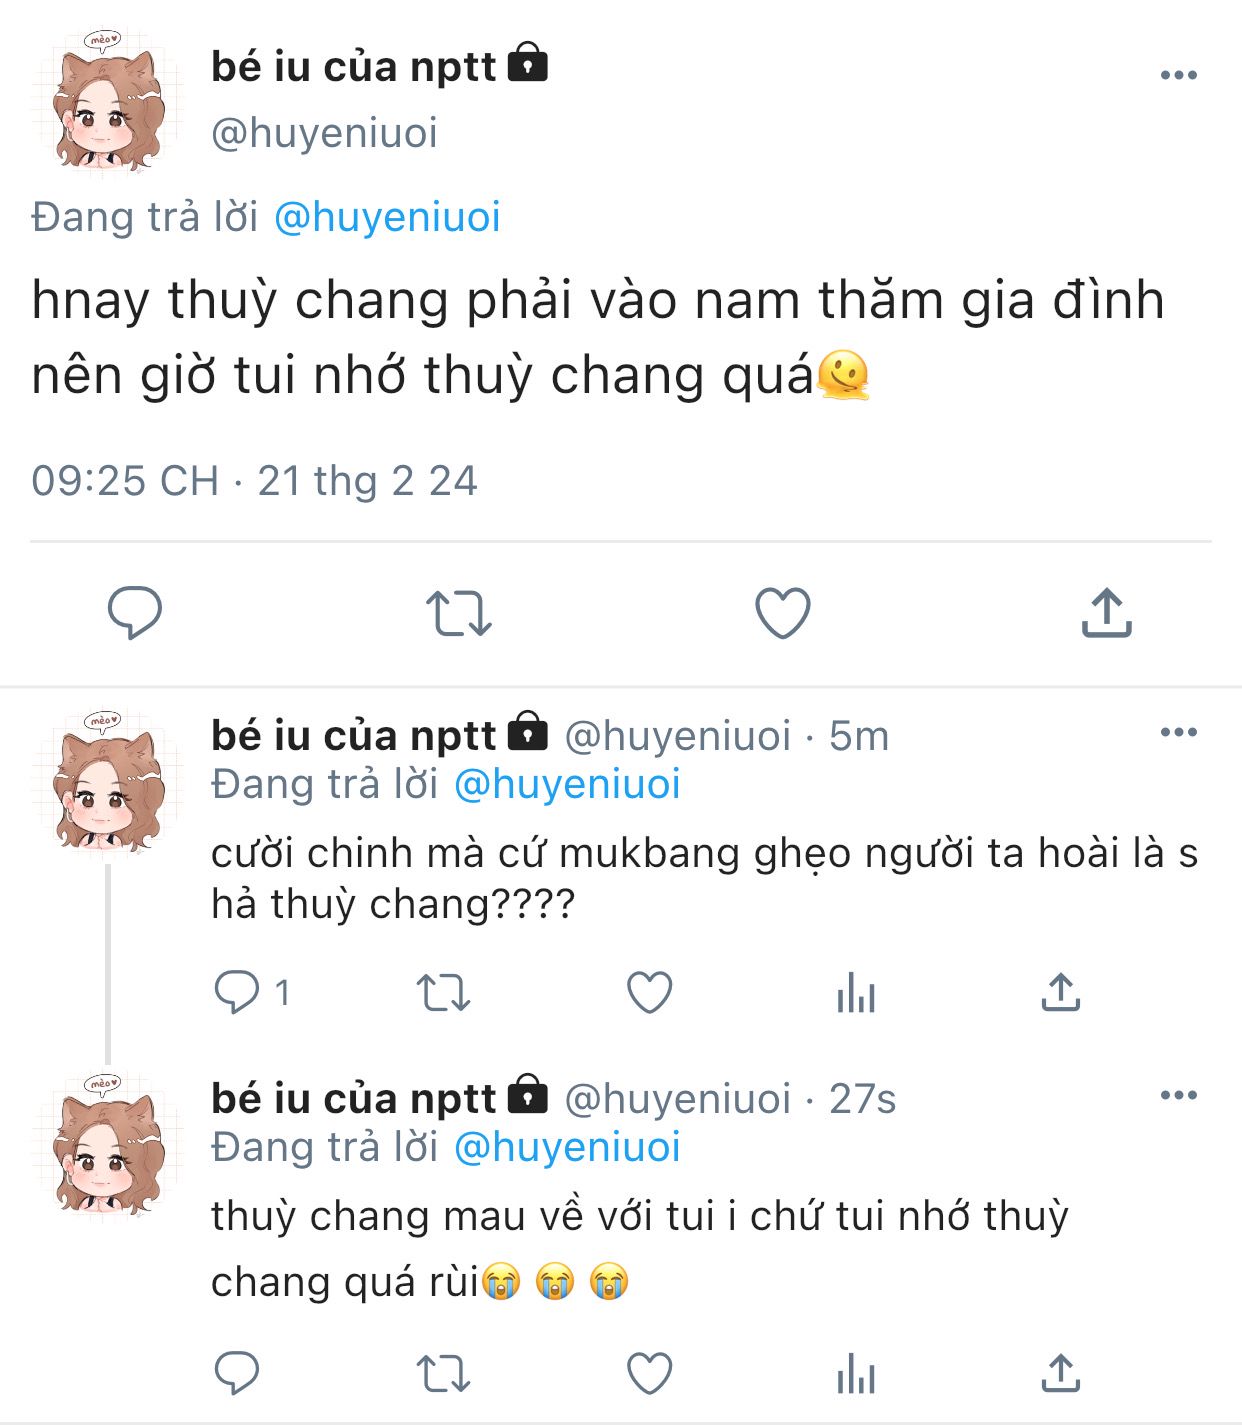Retweet the 27s tweet
The image size is (1242, 1425).
point(443,1374)
